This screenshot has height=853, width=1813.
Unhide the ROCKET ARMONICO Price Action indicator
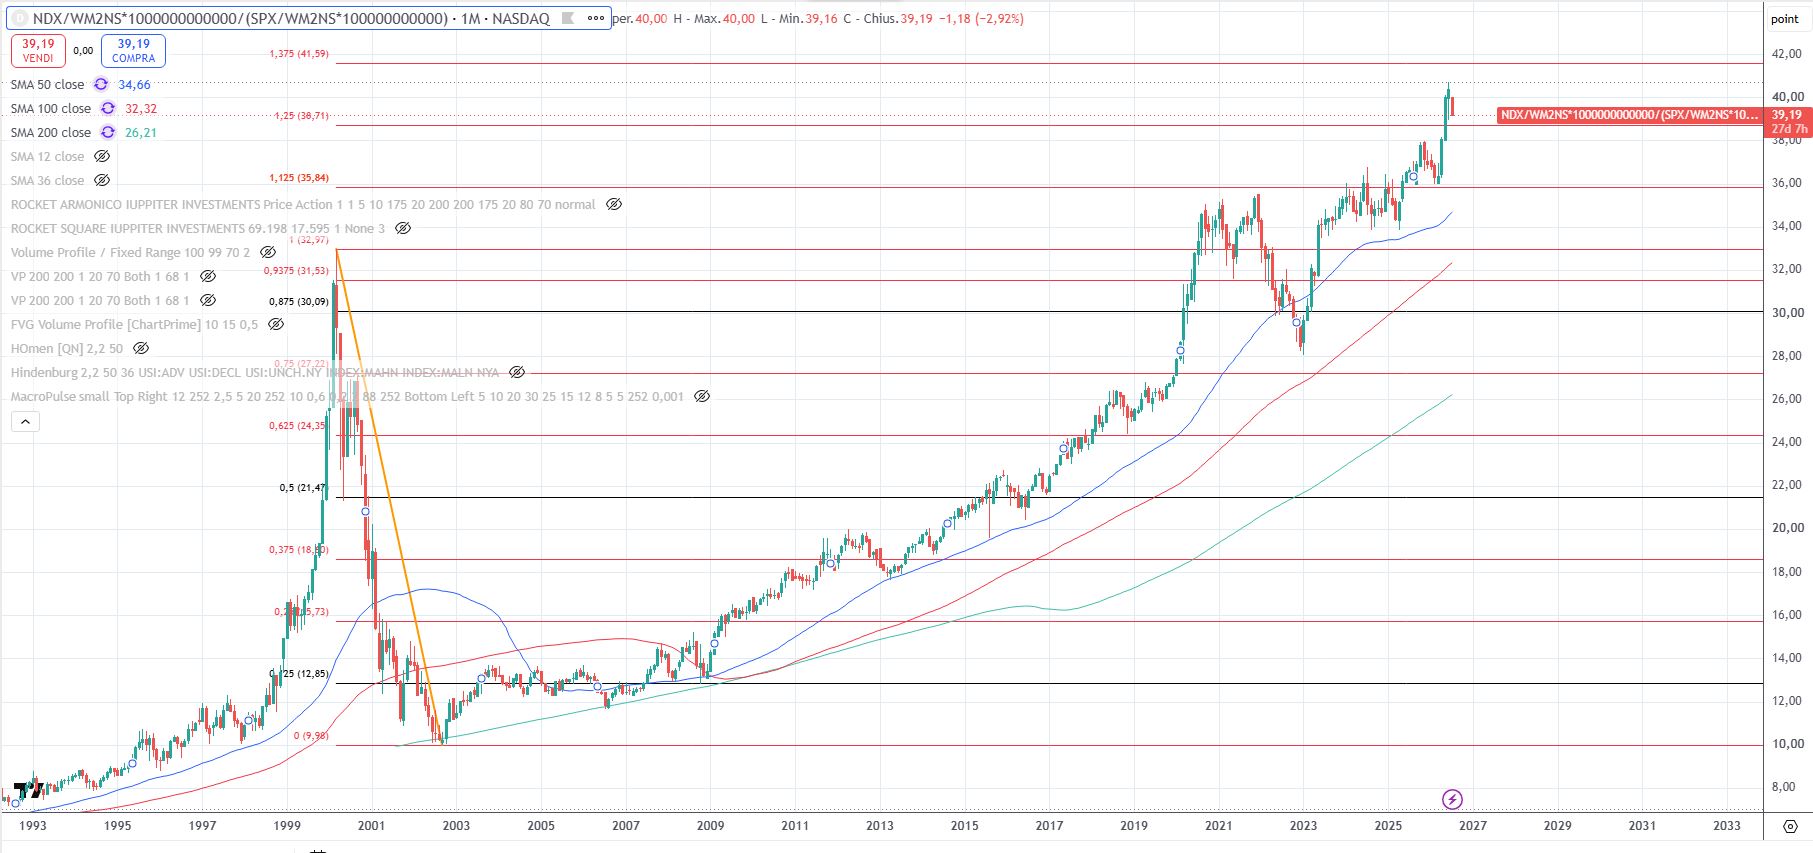[x=614, y=205]
